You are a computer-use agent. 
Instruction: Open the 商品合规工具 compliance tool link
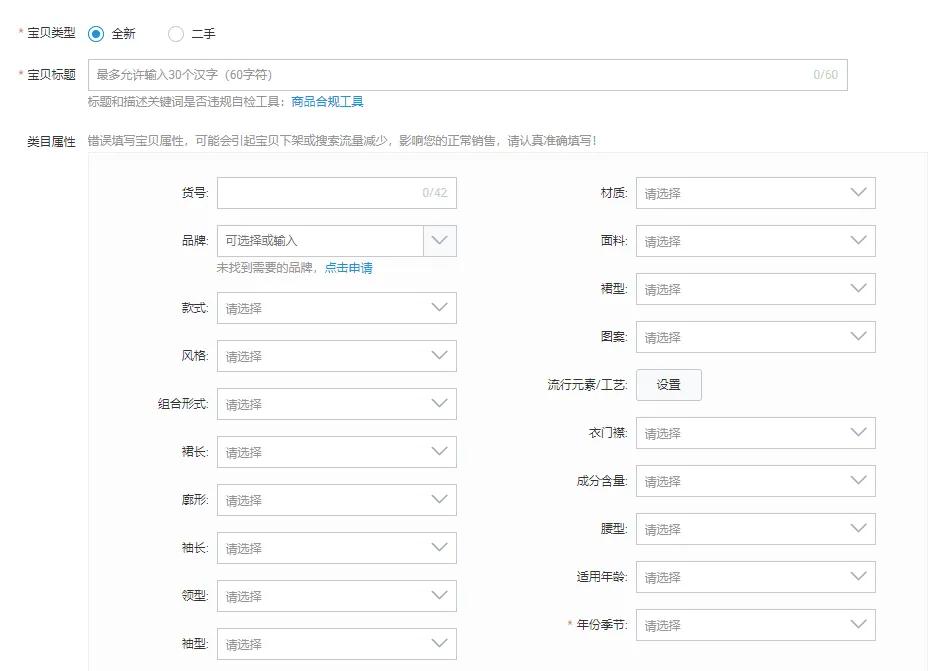click(x=330, y=100)
